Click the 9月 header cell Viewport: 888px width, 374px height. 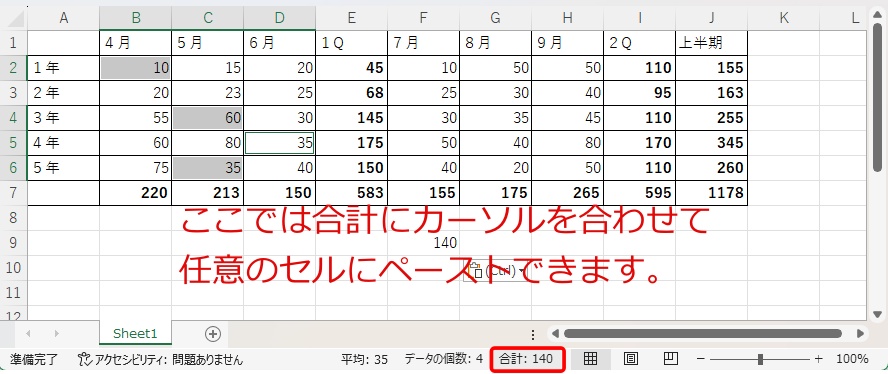(567, 43)
